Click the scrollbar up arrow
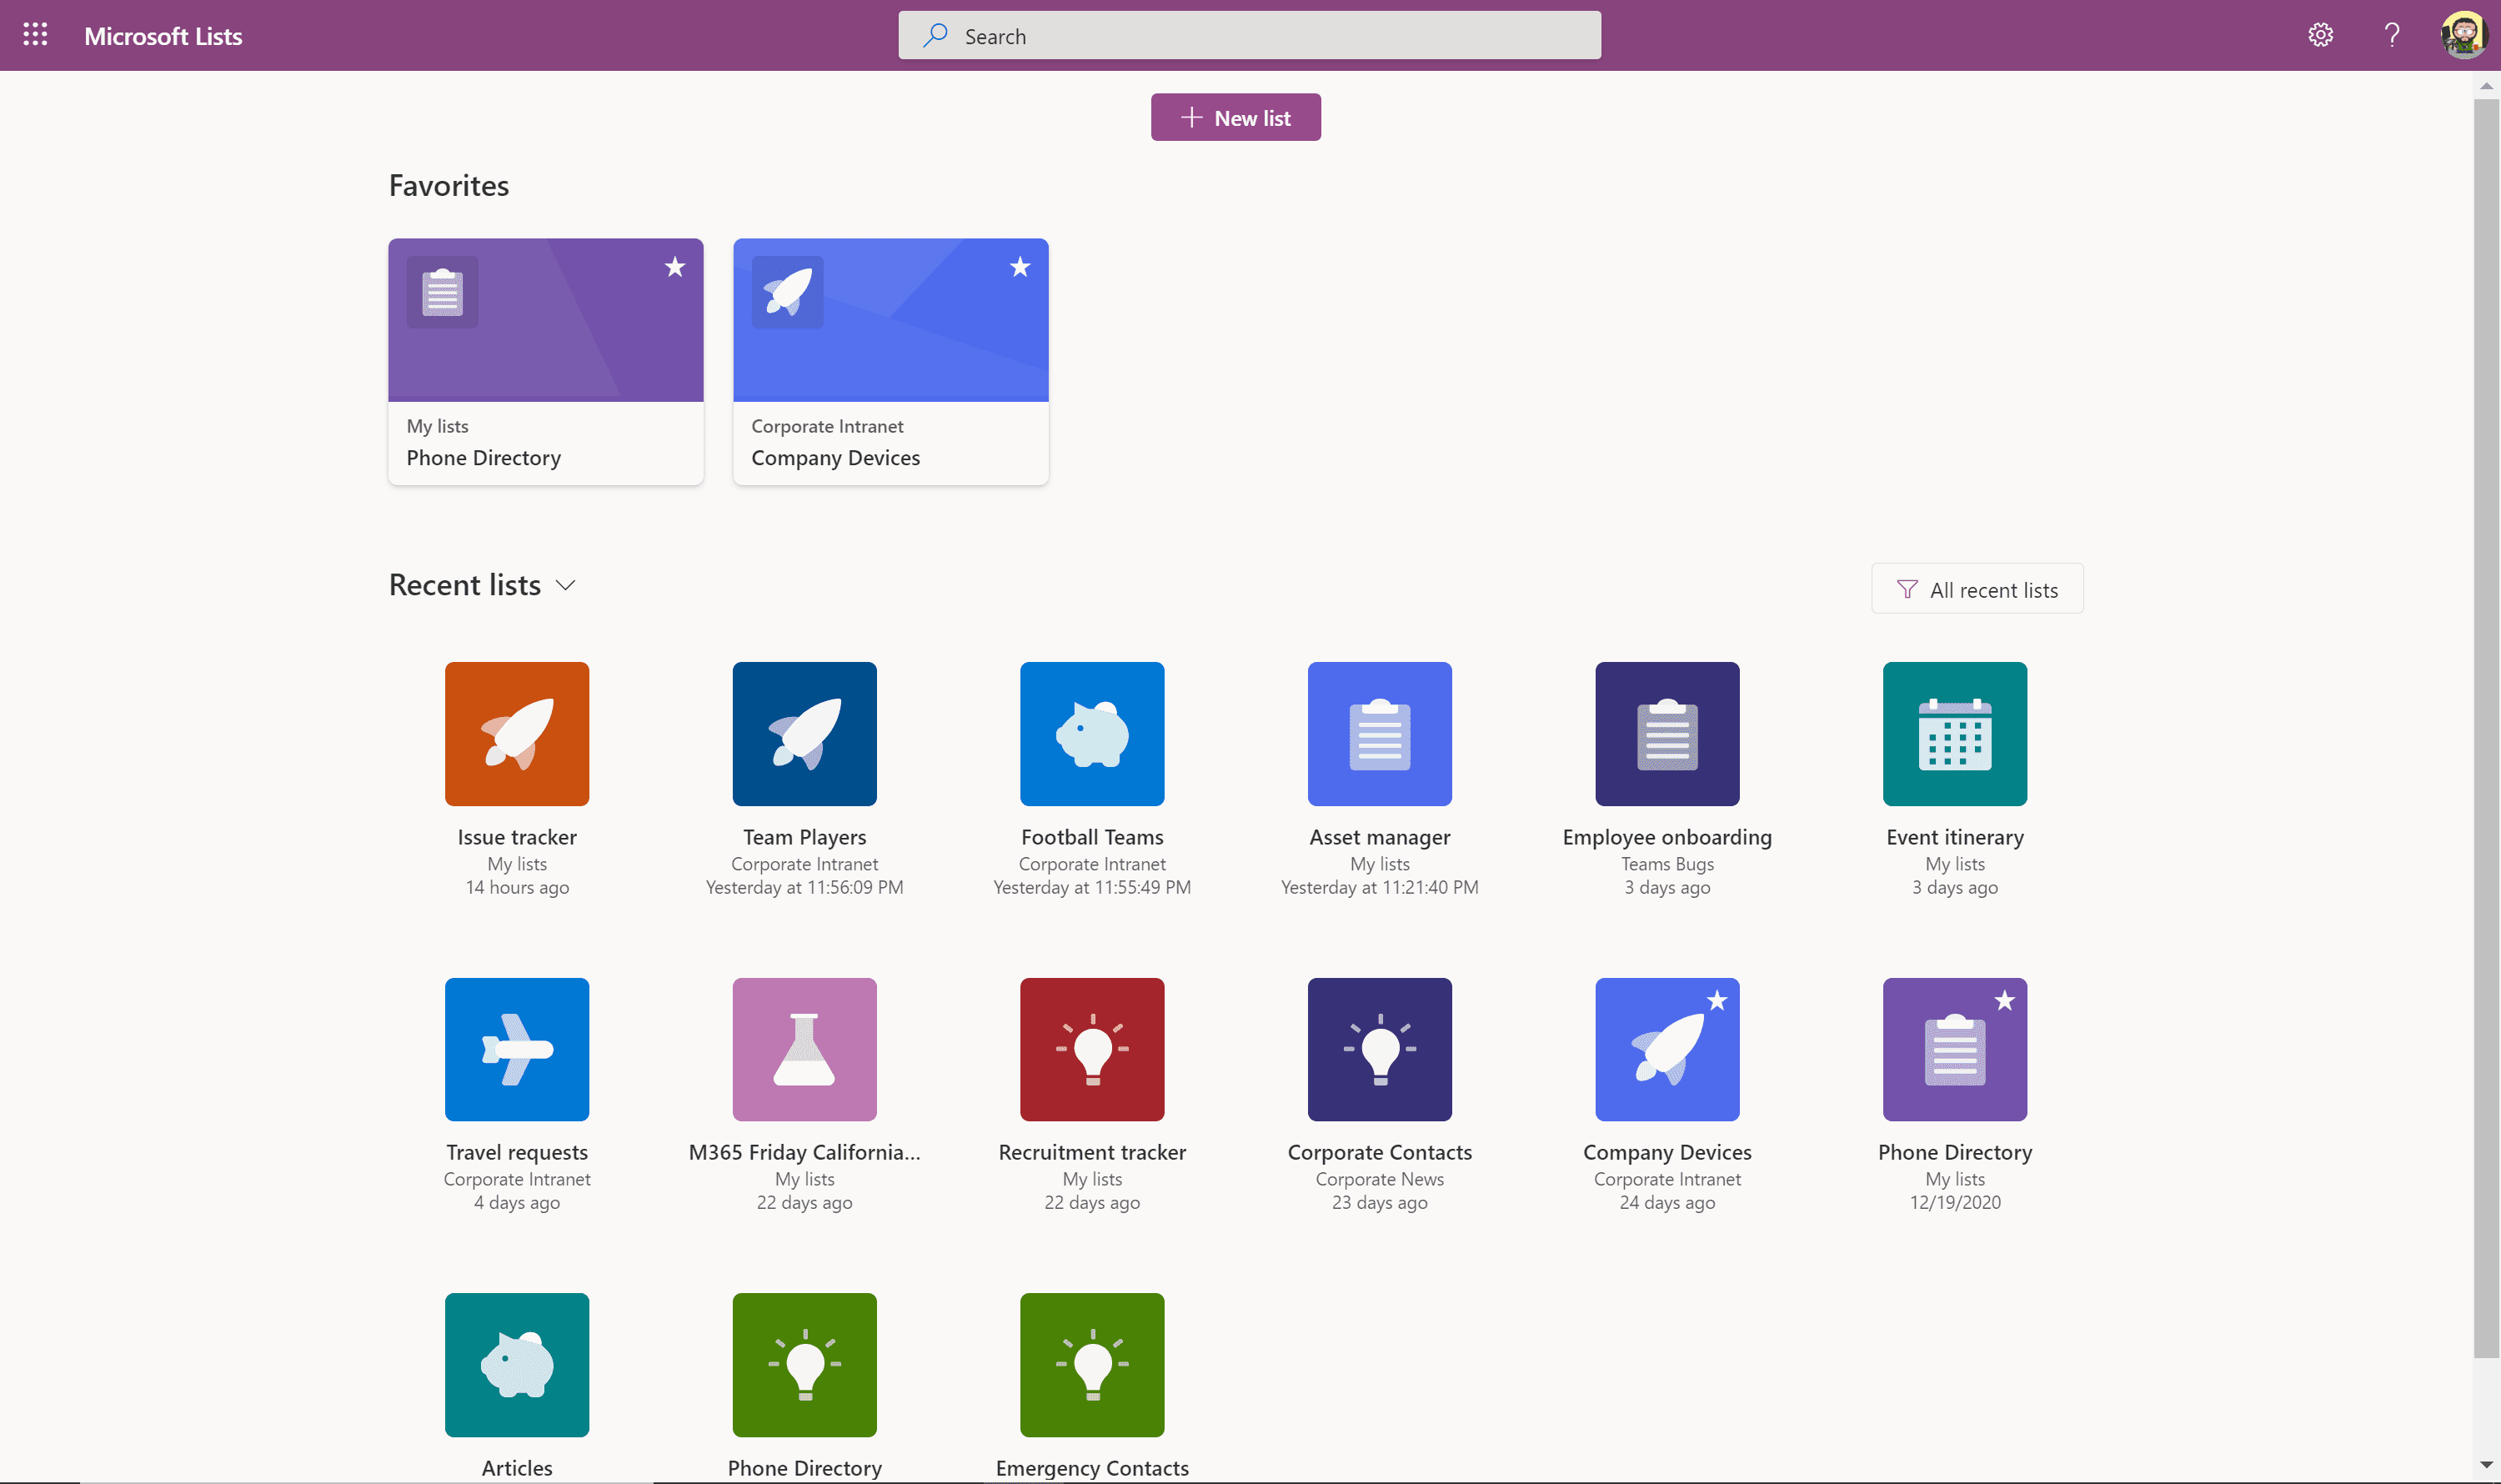The image size is (2501, 1484). [2487, 85]
